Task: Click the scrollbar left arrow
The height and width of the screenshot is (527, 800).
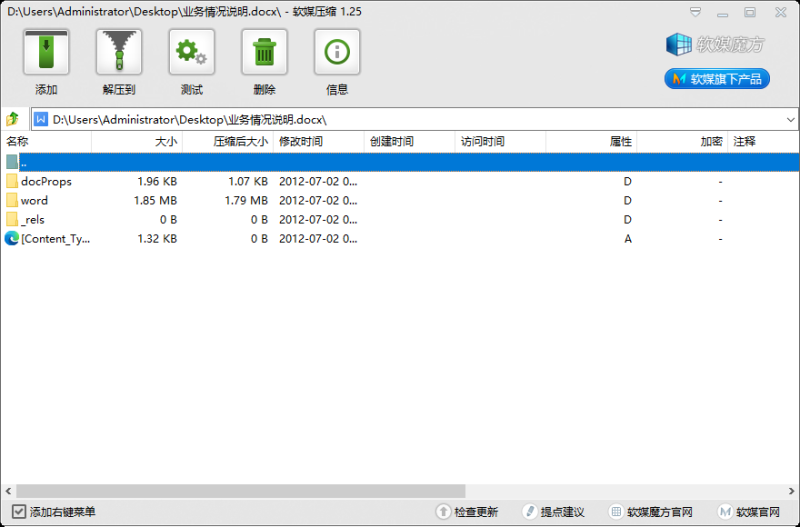Action: pos(8,491)
